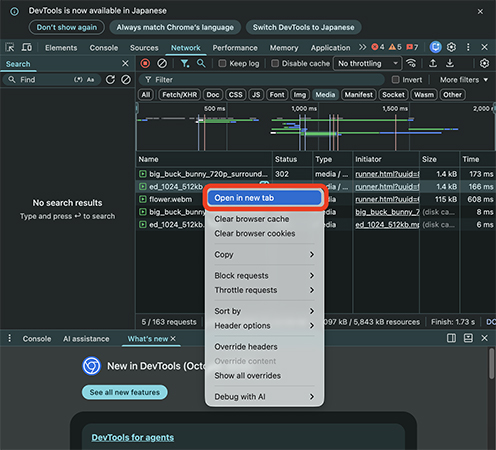Select the All request type filter
Screen dimensions: 496x450
(146, 95)
